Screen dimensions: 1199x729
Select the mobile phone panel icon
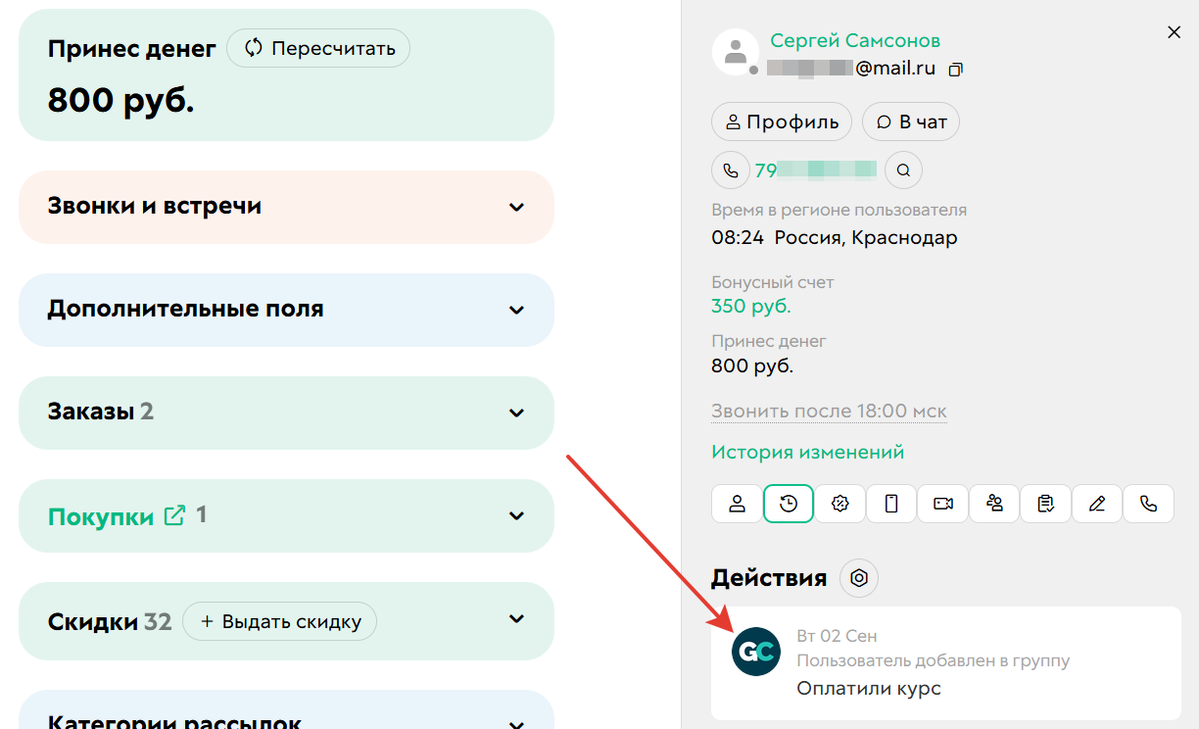(x=891, y=504)
